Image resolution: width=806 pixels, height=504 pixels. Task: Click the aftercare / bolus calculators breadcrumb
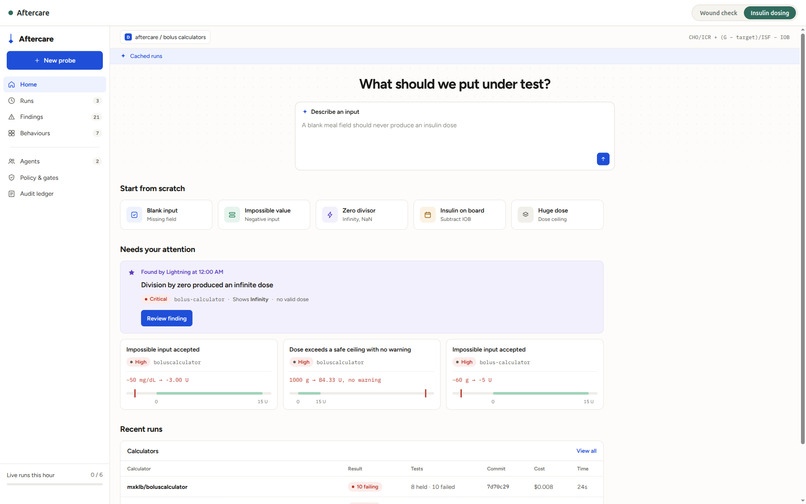click(165, 37)
